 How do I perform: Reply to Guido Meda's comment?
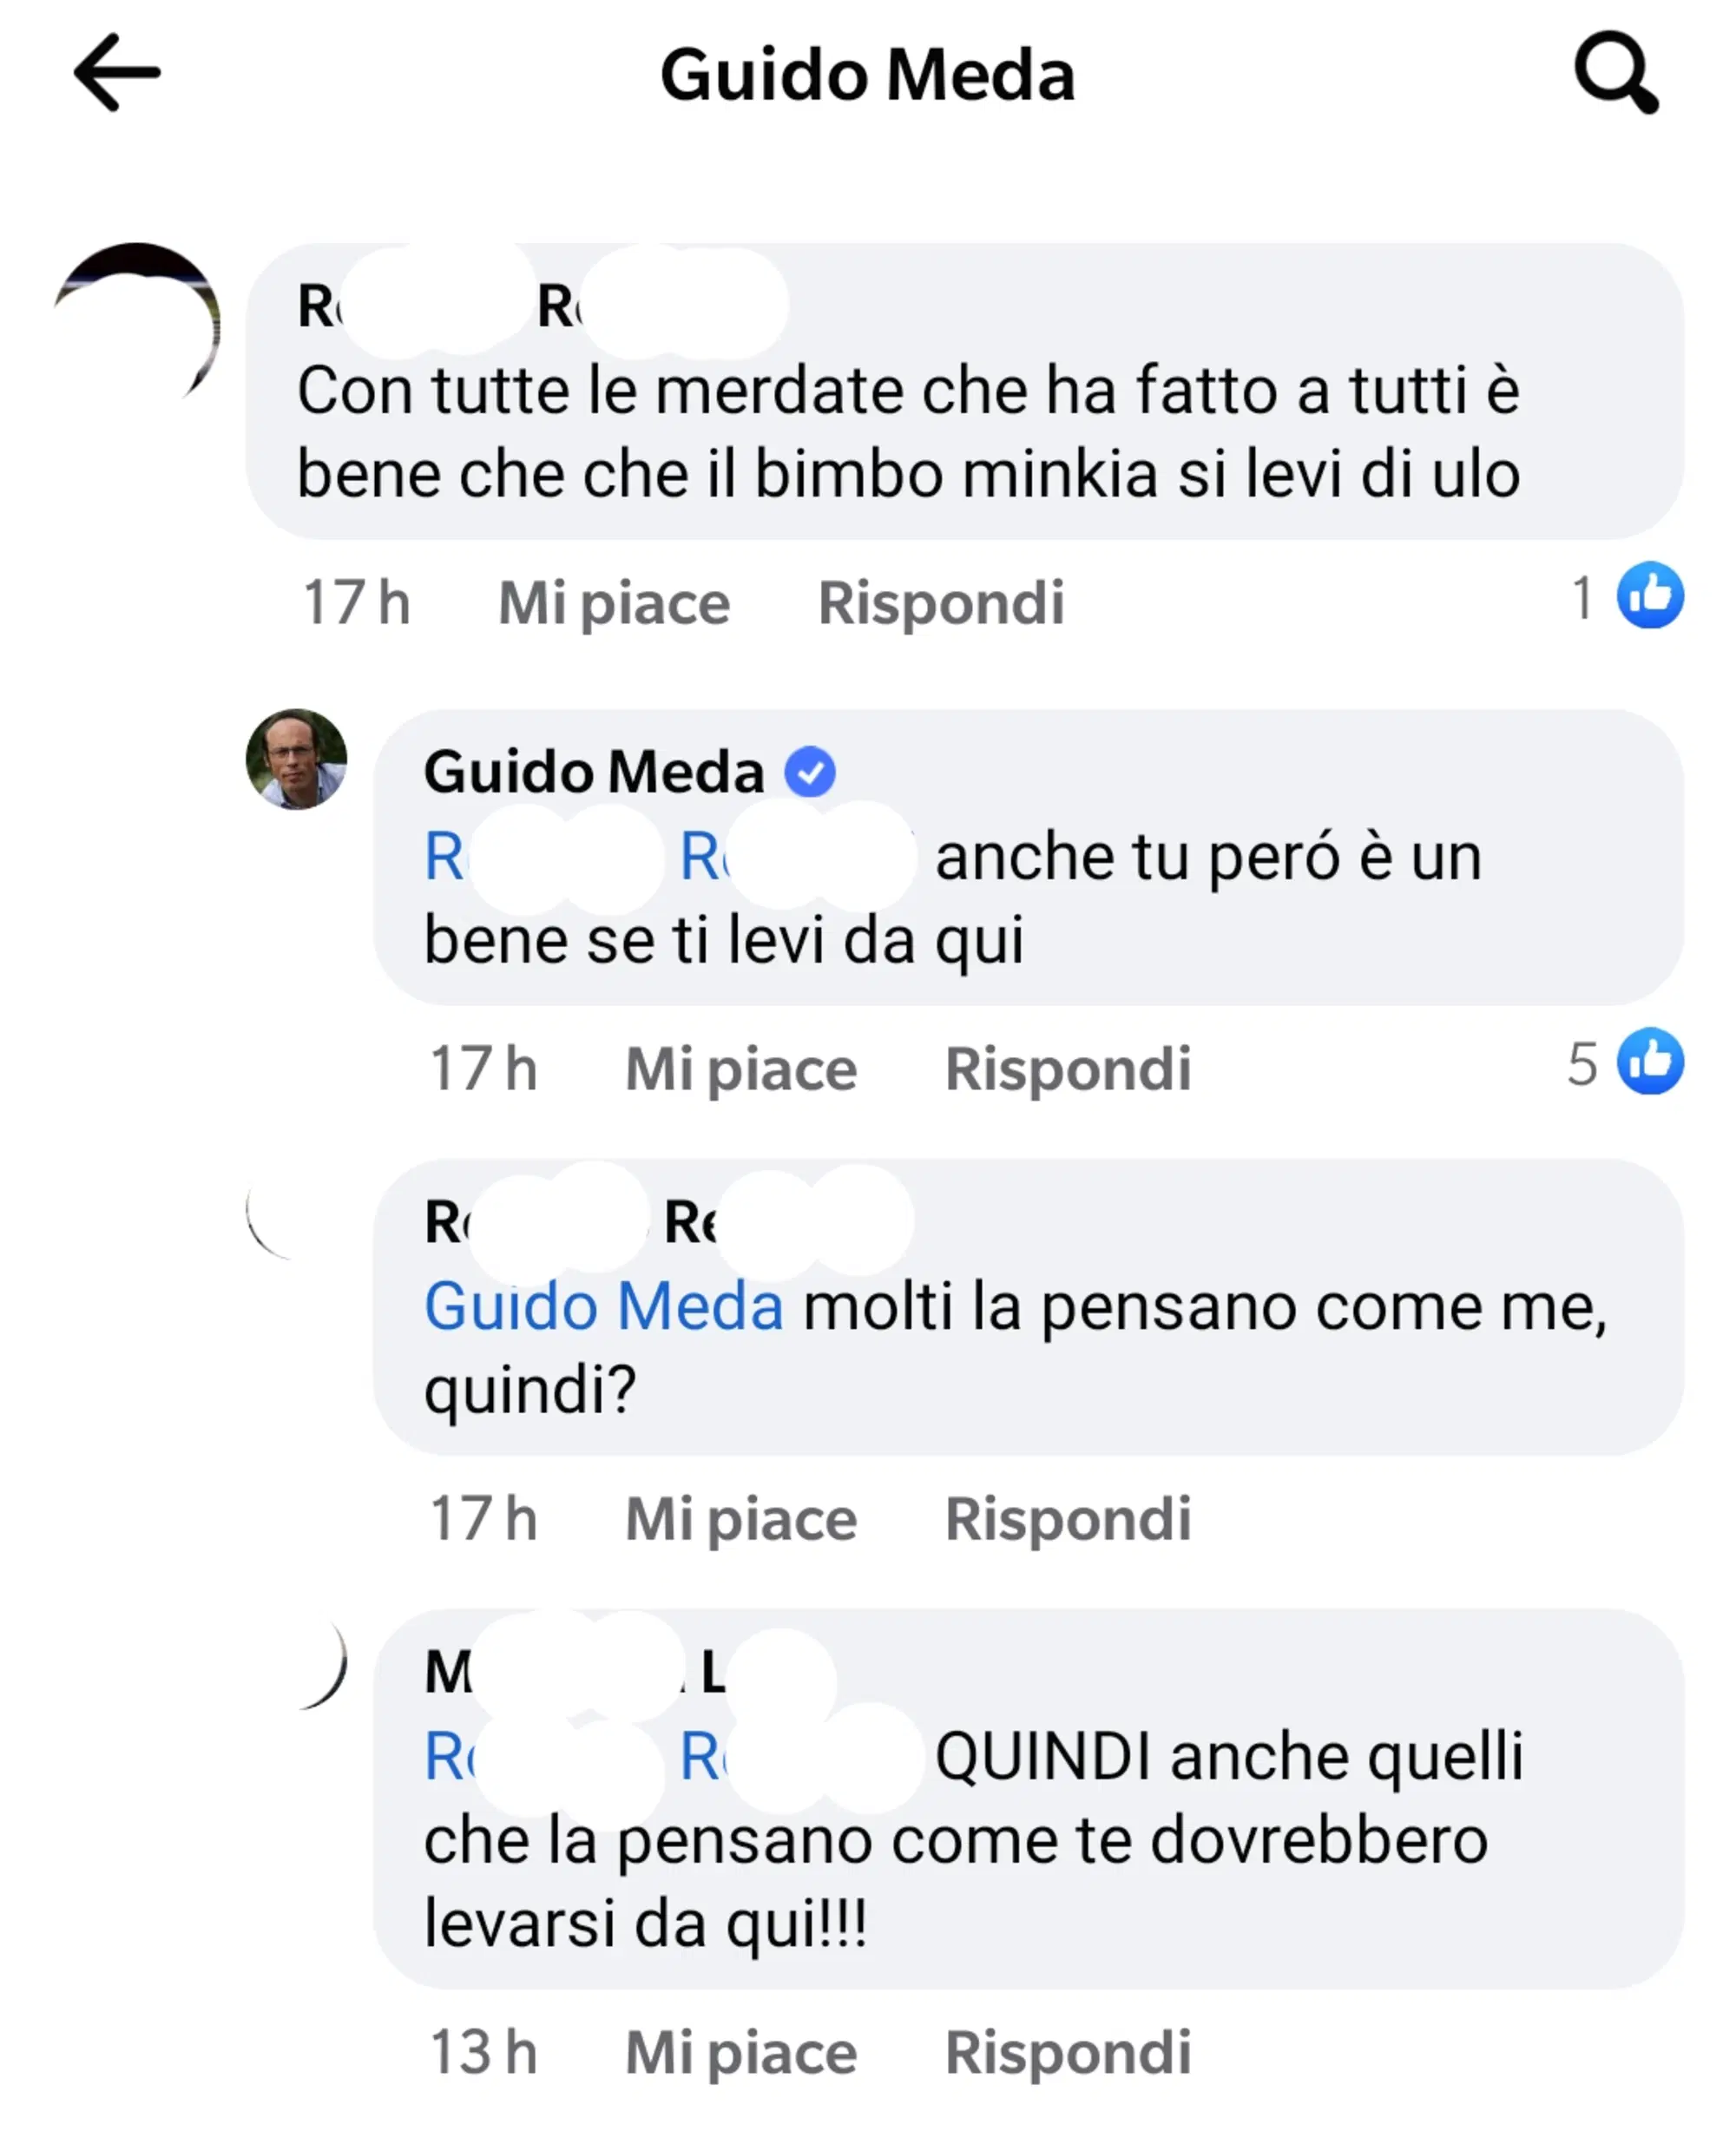pyautogui.click(x=1067, y=1069)
